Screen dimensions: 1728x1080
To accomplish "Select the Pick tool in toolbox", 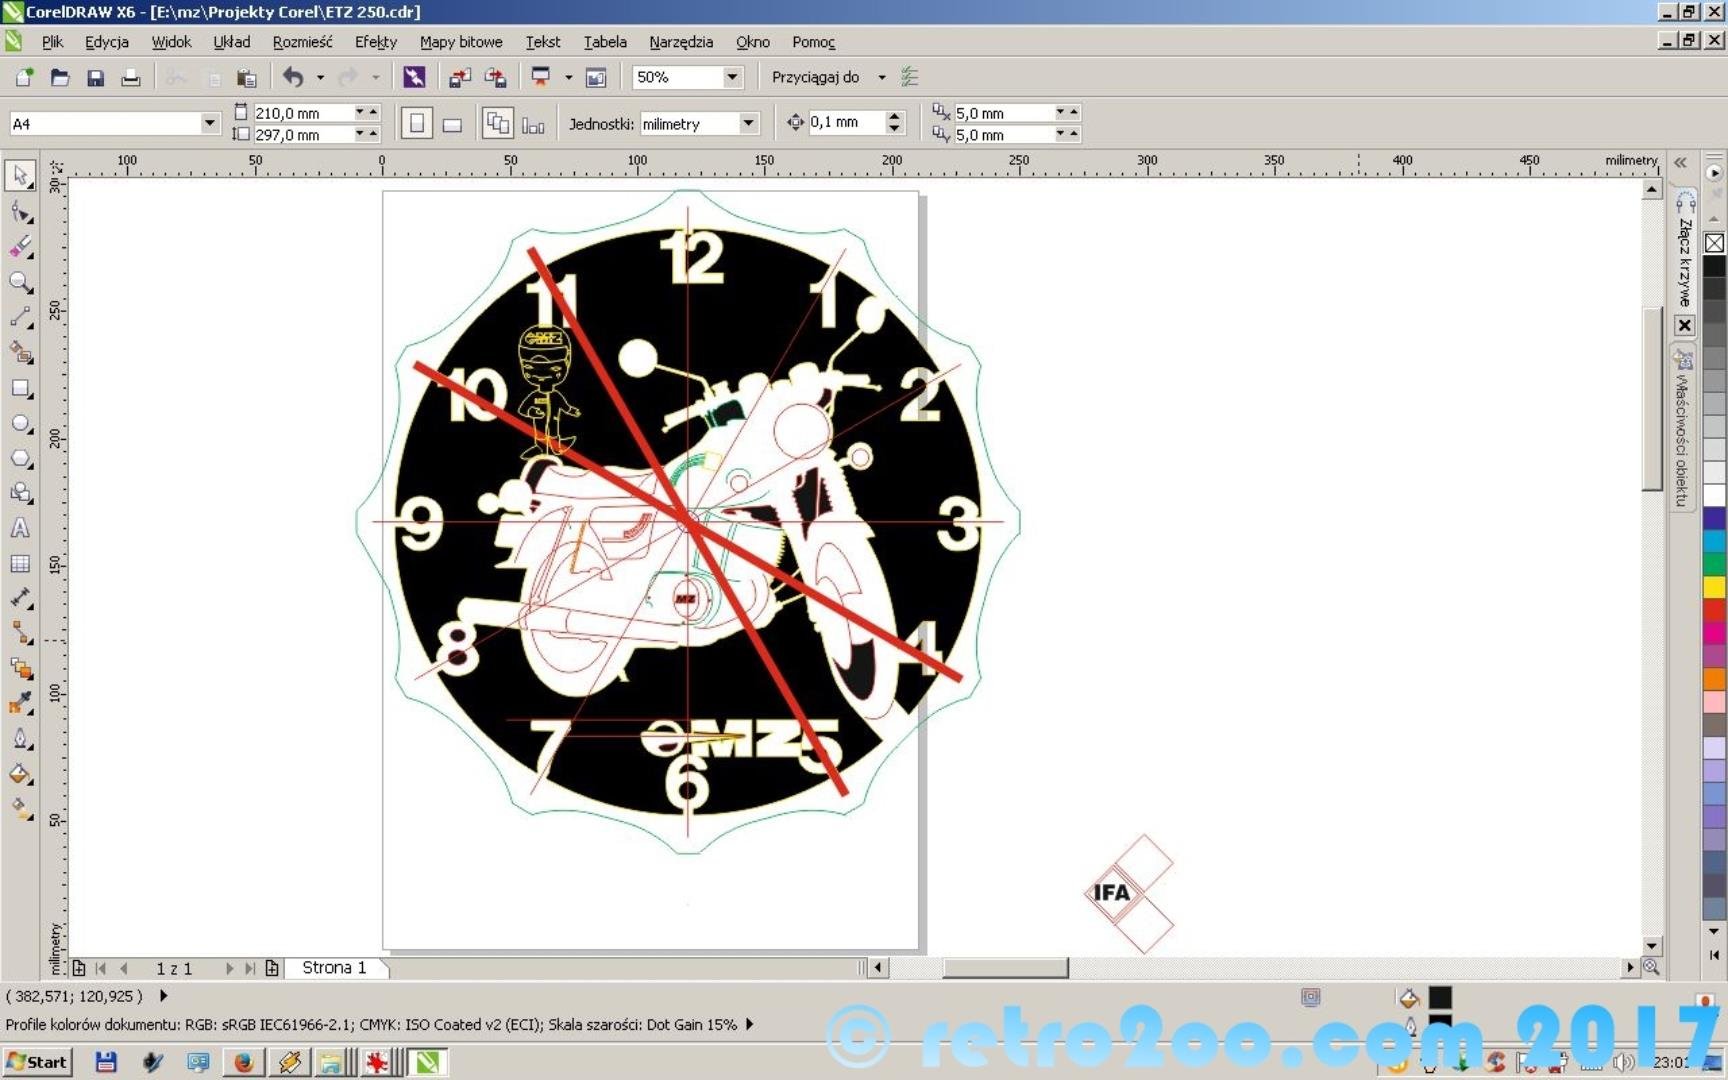I will pos(20,175).
